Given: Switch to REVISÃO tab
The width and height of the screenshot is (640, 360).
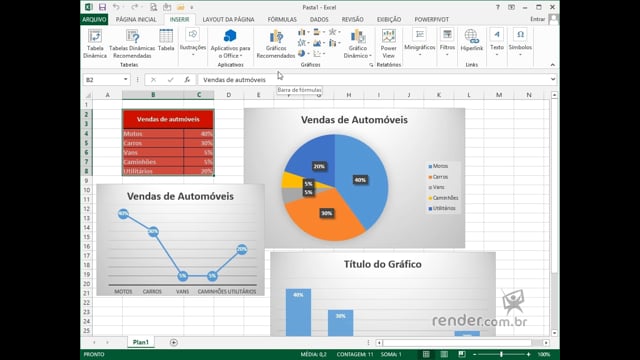Looking at the screenshot, I should (352, 19).
